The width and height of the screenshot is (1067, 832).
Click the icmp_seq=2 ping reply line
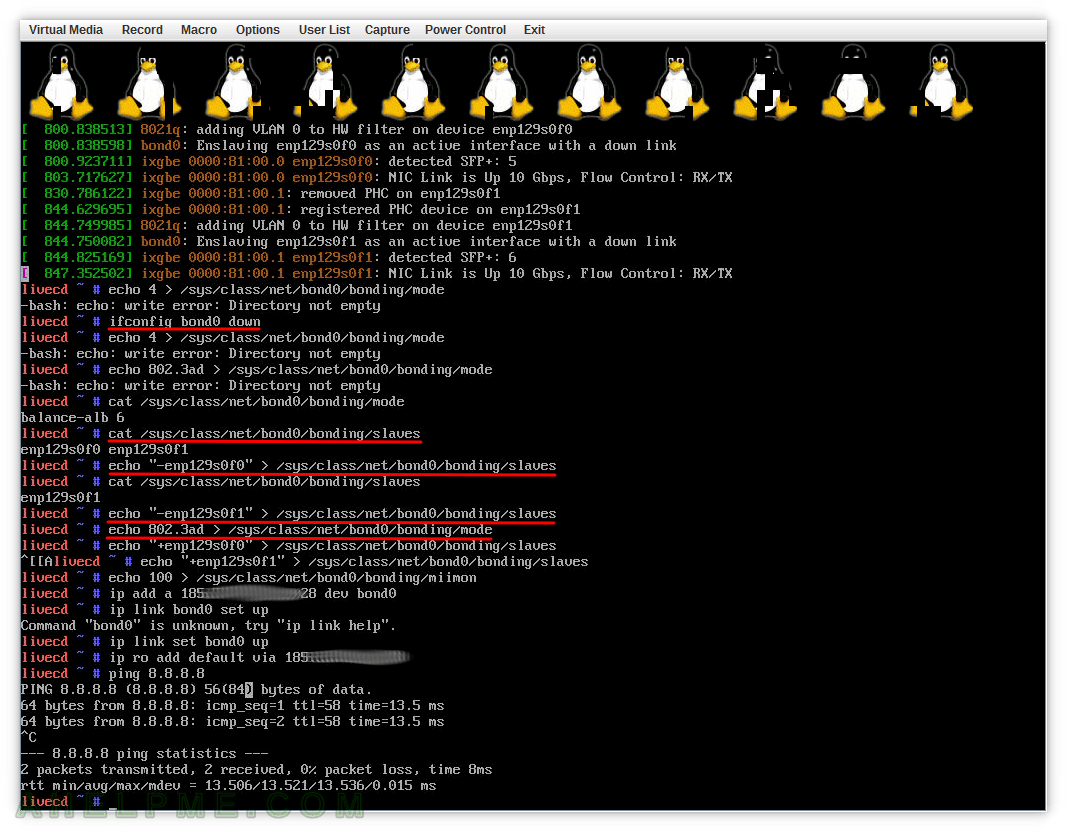coord(233,722)
